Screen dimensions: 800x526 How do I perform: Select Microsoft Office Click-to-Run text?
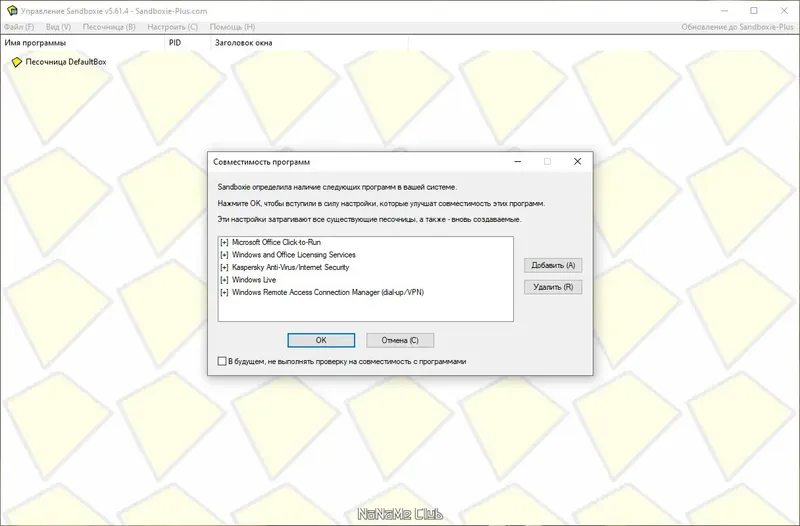tap(276, 242)
